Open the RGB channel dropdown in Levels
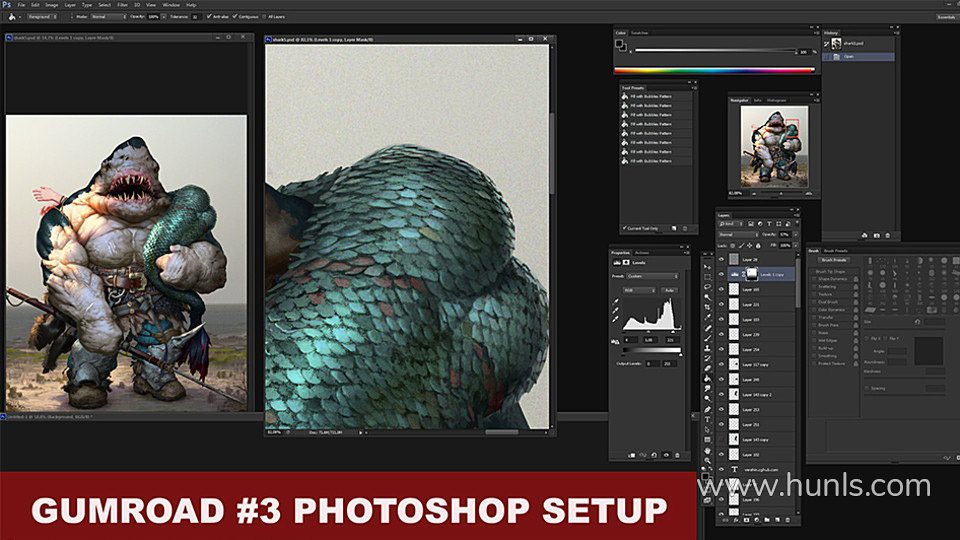Image resolution: width=960 pixels, height=540 pixels. click(x=639, y=290)
